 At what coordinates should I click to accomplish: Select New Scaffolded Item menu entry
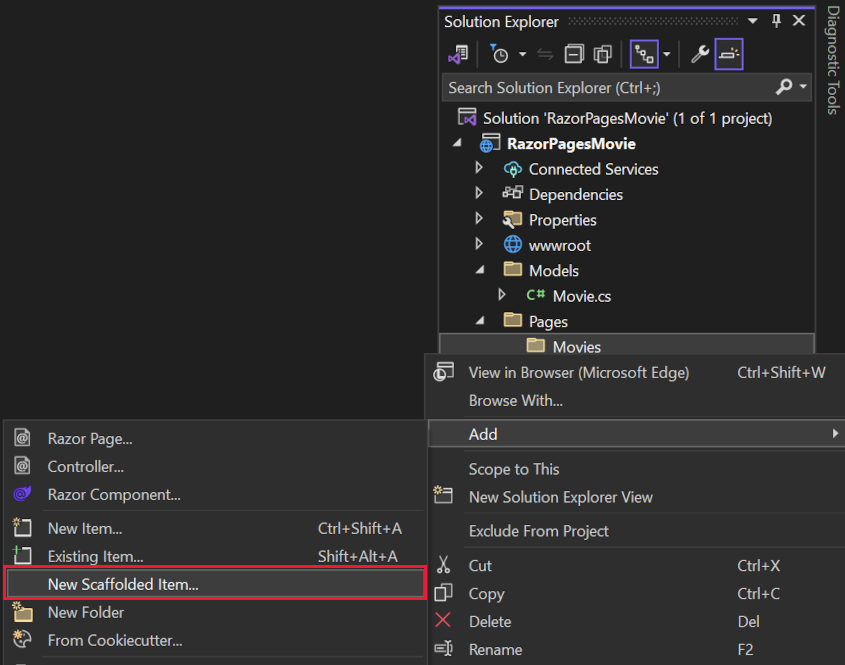point(122,584)
